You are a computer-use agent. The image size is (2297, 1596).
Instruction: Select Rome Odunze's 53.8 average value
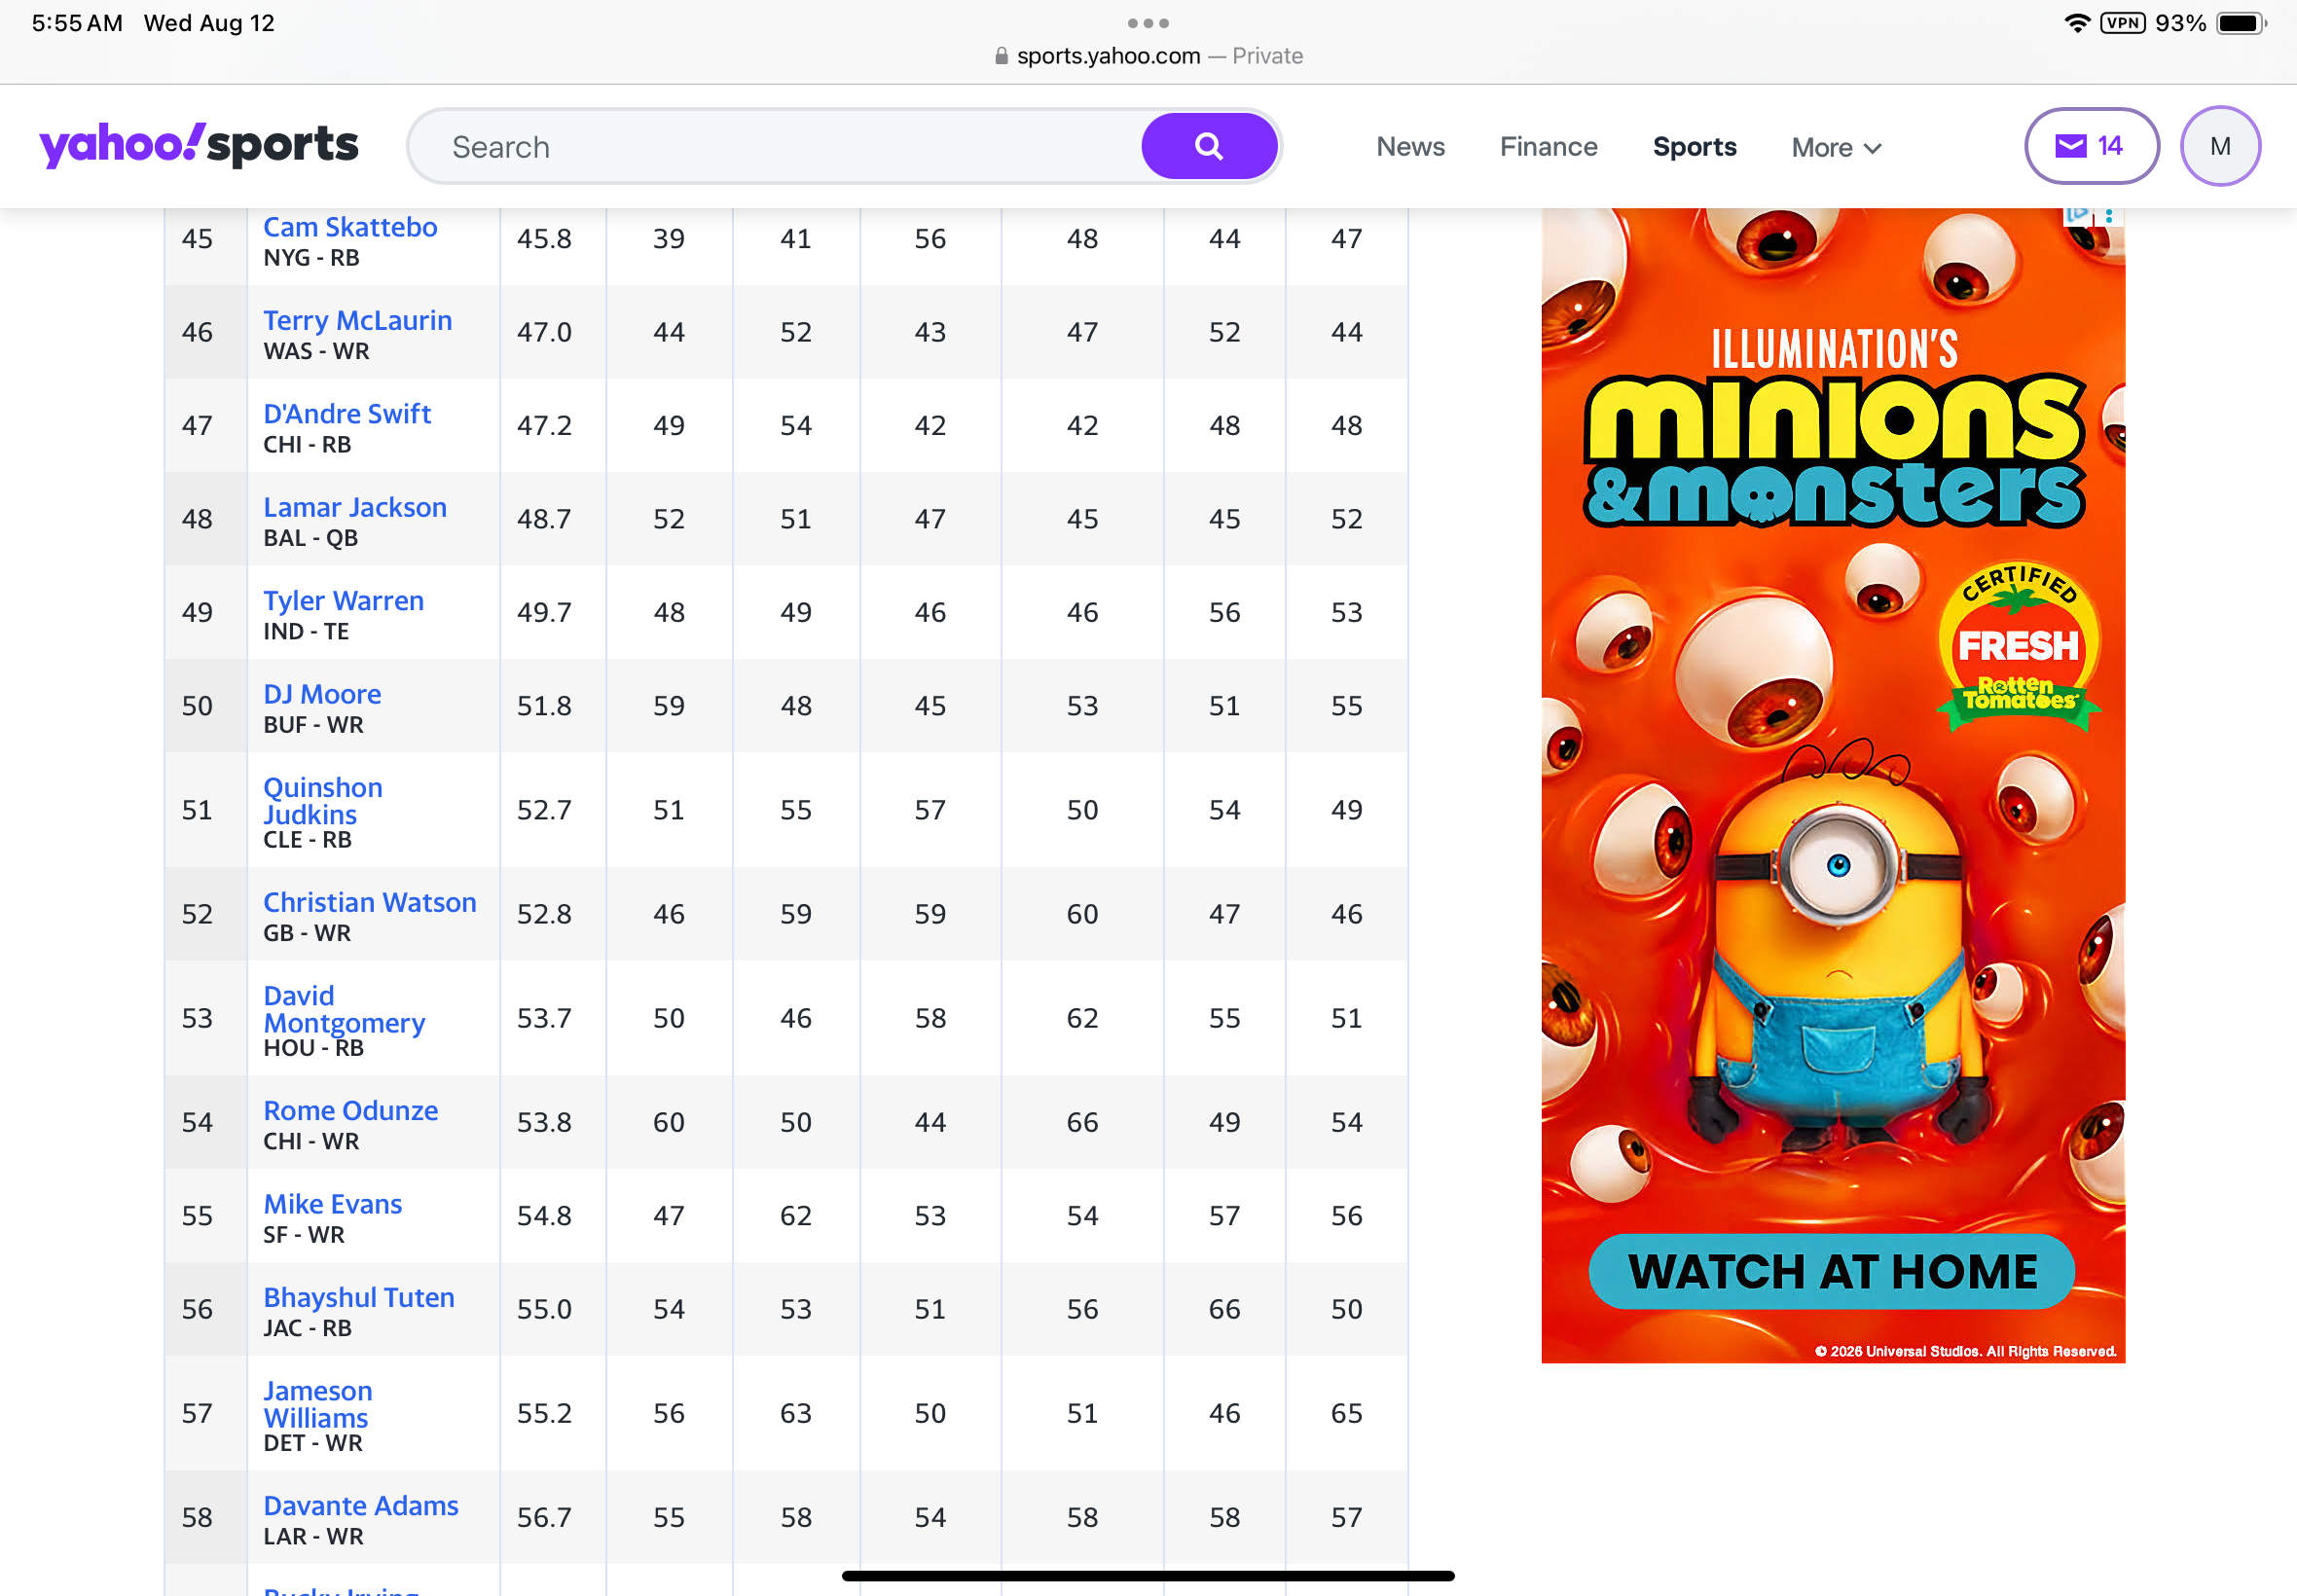544,1121
